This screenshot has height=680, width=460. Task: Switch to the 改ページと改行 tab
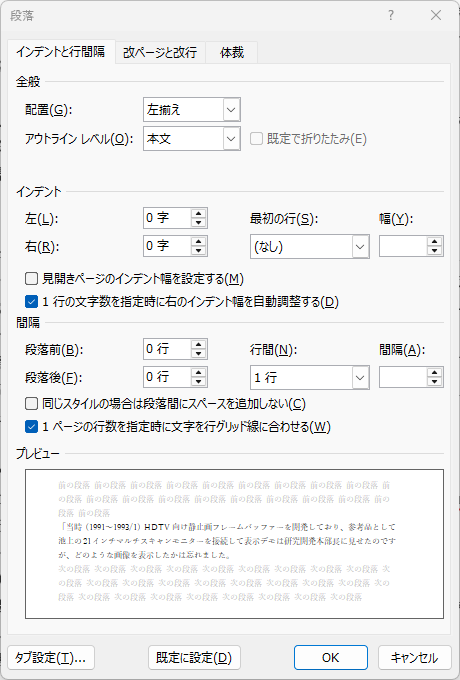(x=160, y=52)
